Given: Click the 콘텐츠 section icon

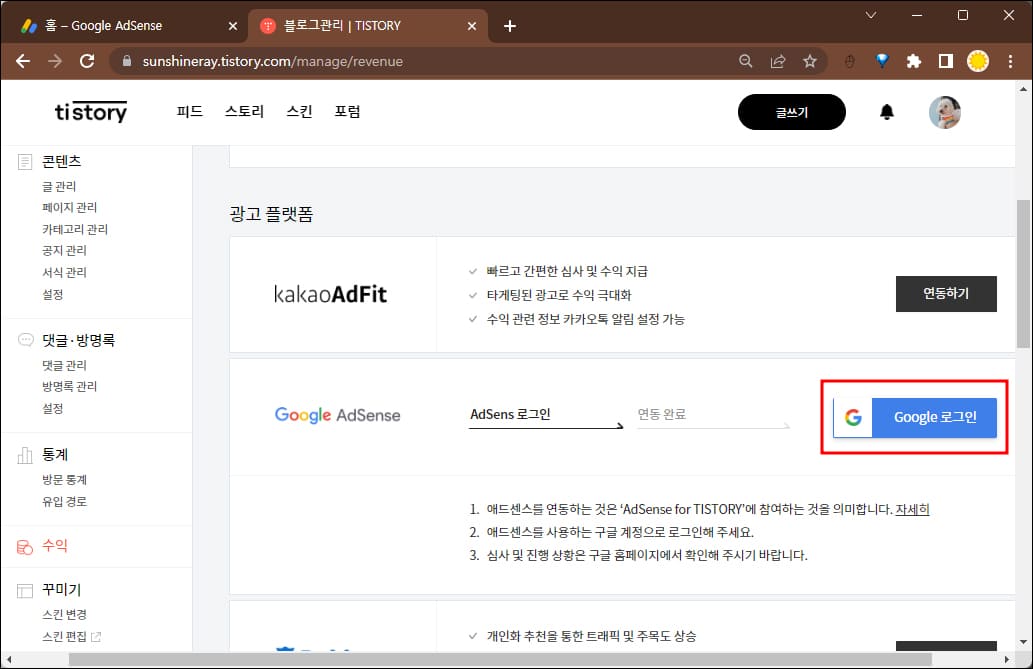Looking at the screenshot, I should tap(25, 161).
